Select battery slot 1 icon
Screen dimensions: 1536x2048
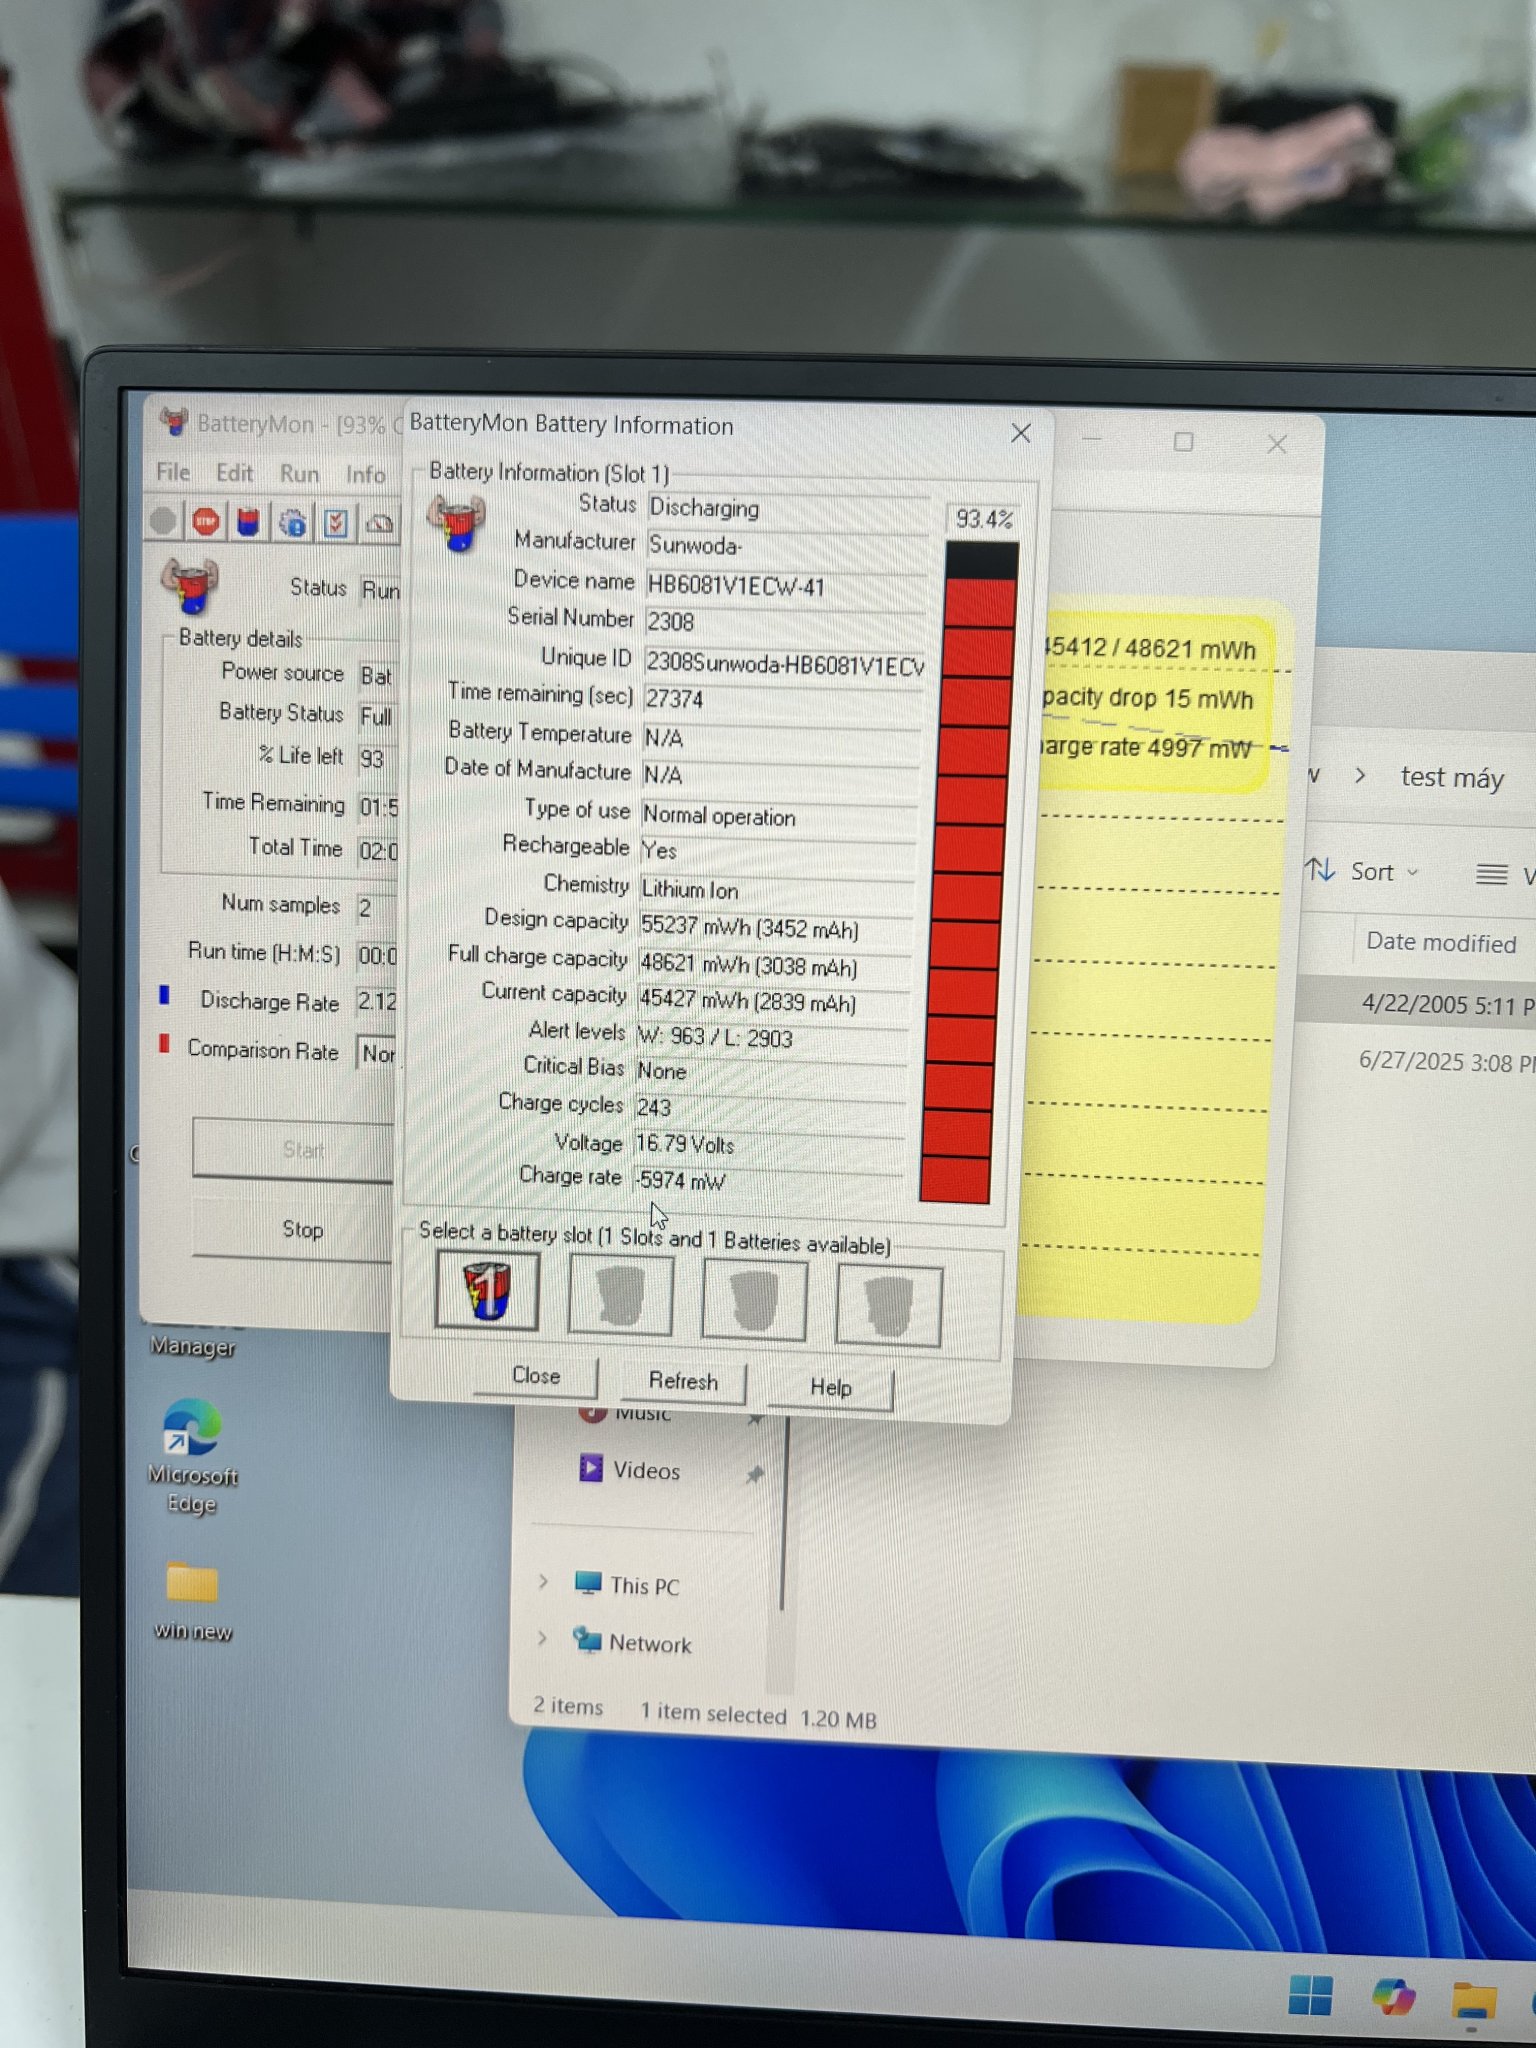[x=487, y=1291]
